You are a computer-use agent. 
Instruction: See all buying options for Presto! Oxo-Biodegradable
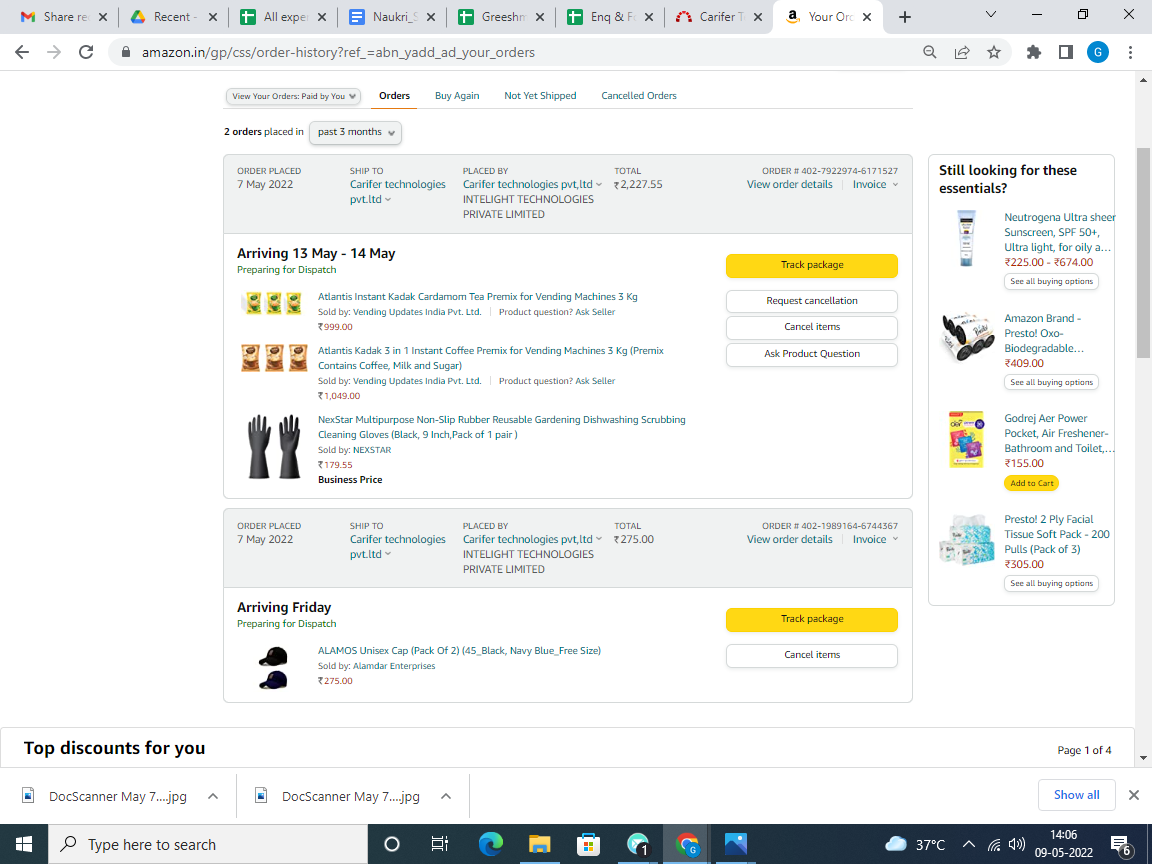pyautogui.click(x=1051, y=382)
